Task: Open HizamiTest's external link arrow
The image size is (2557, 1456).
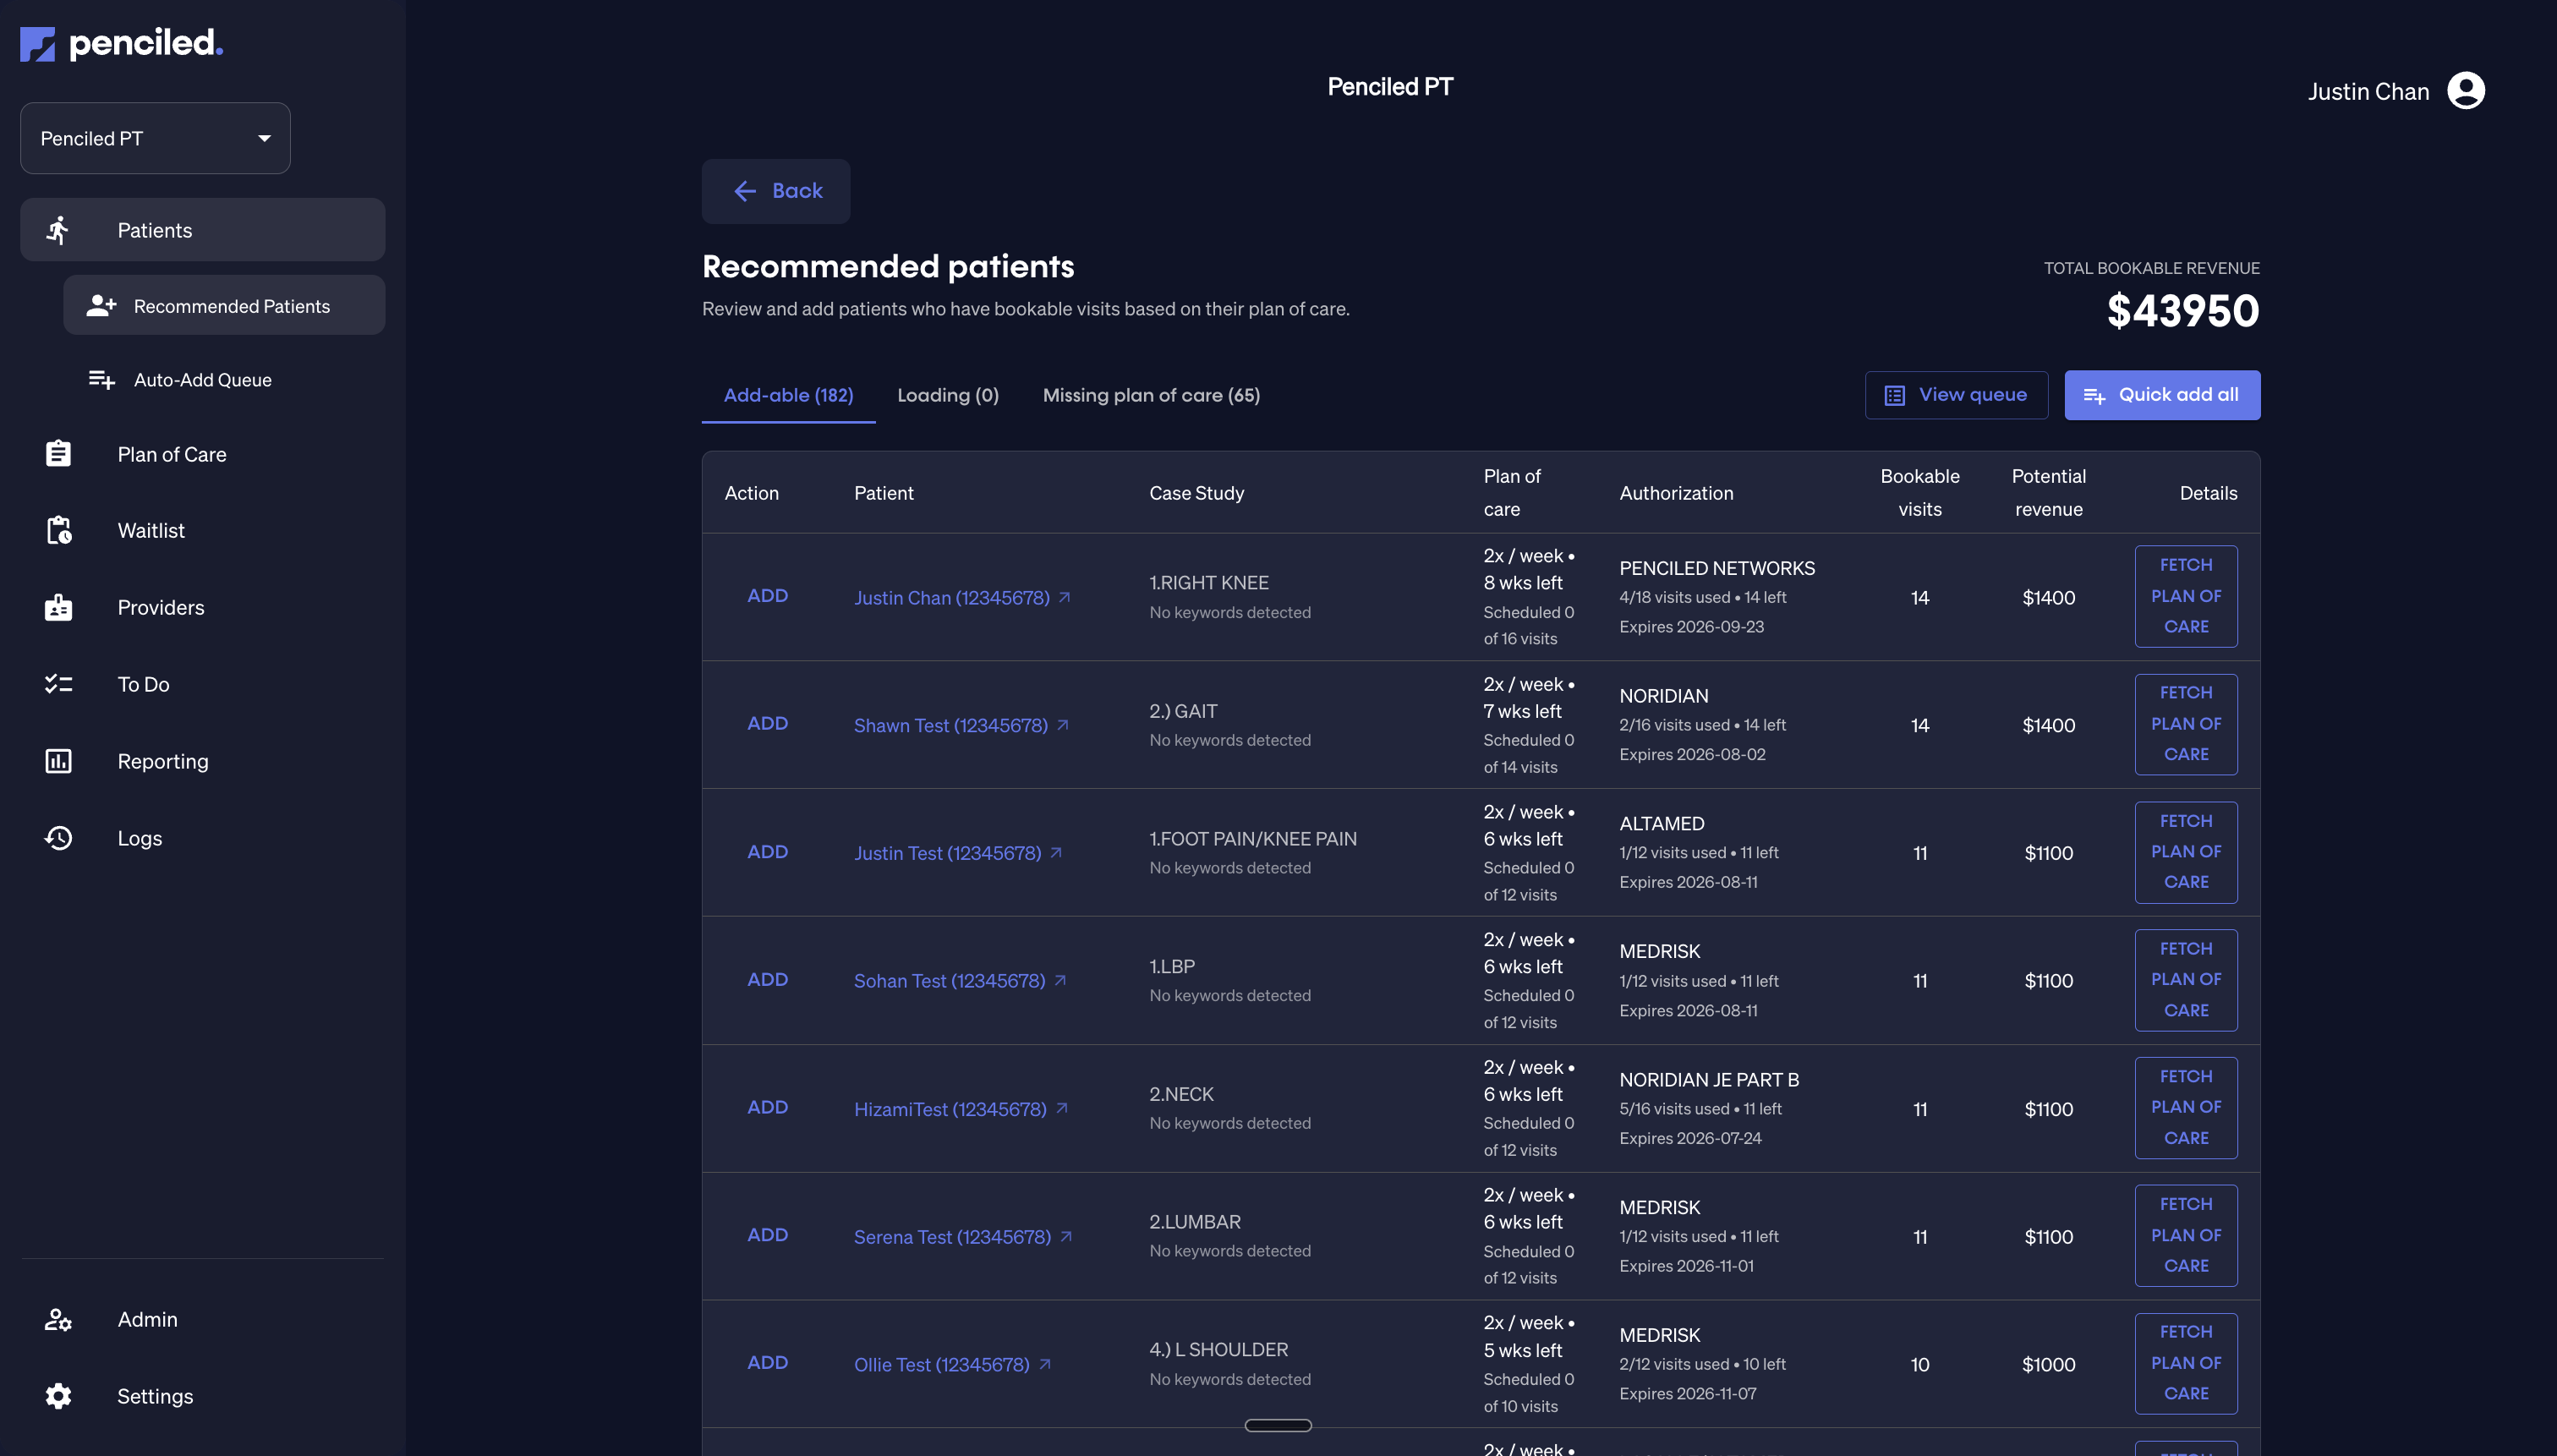Action: point(1061,1108)
